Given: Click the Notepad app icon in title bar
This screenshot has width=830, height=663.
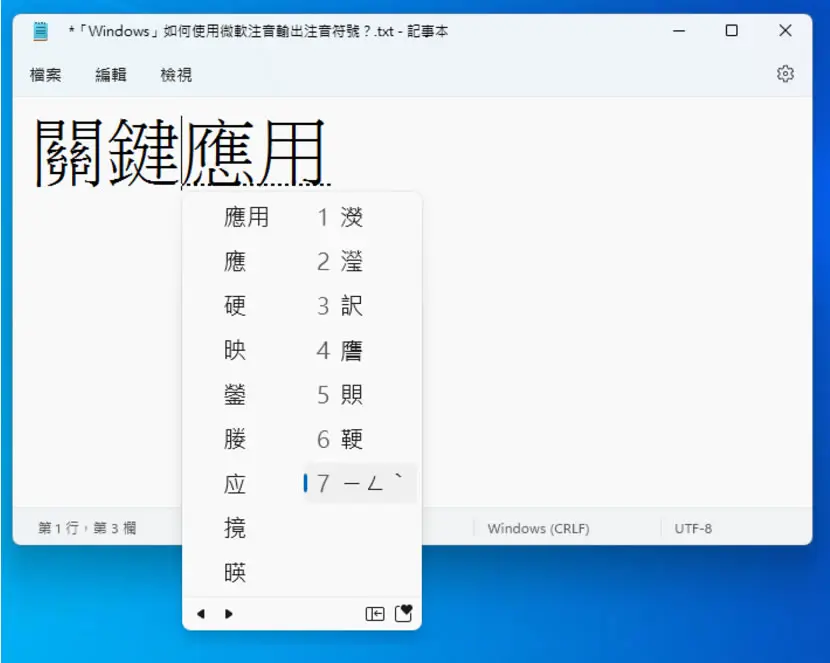Looking at the screenshot, I should point(40,31).
